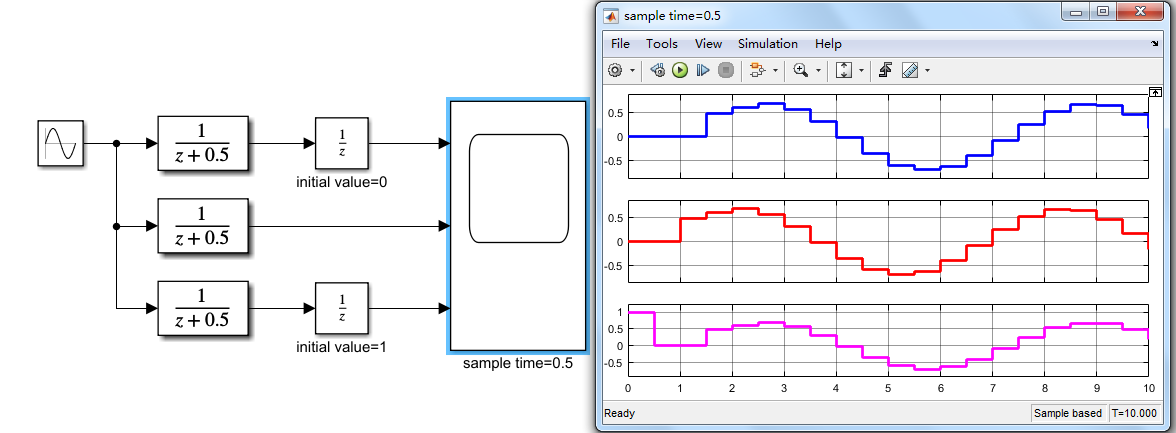Click the Step Back toolbar icon

(x=658, y=71)
